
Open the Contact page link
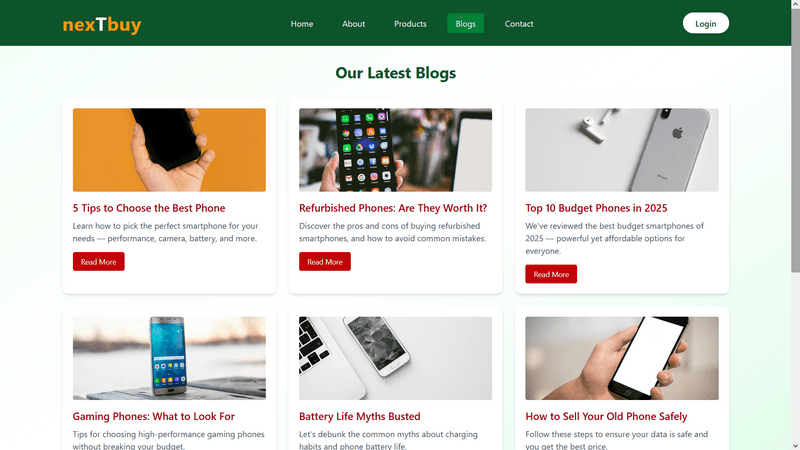[519, 23]
